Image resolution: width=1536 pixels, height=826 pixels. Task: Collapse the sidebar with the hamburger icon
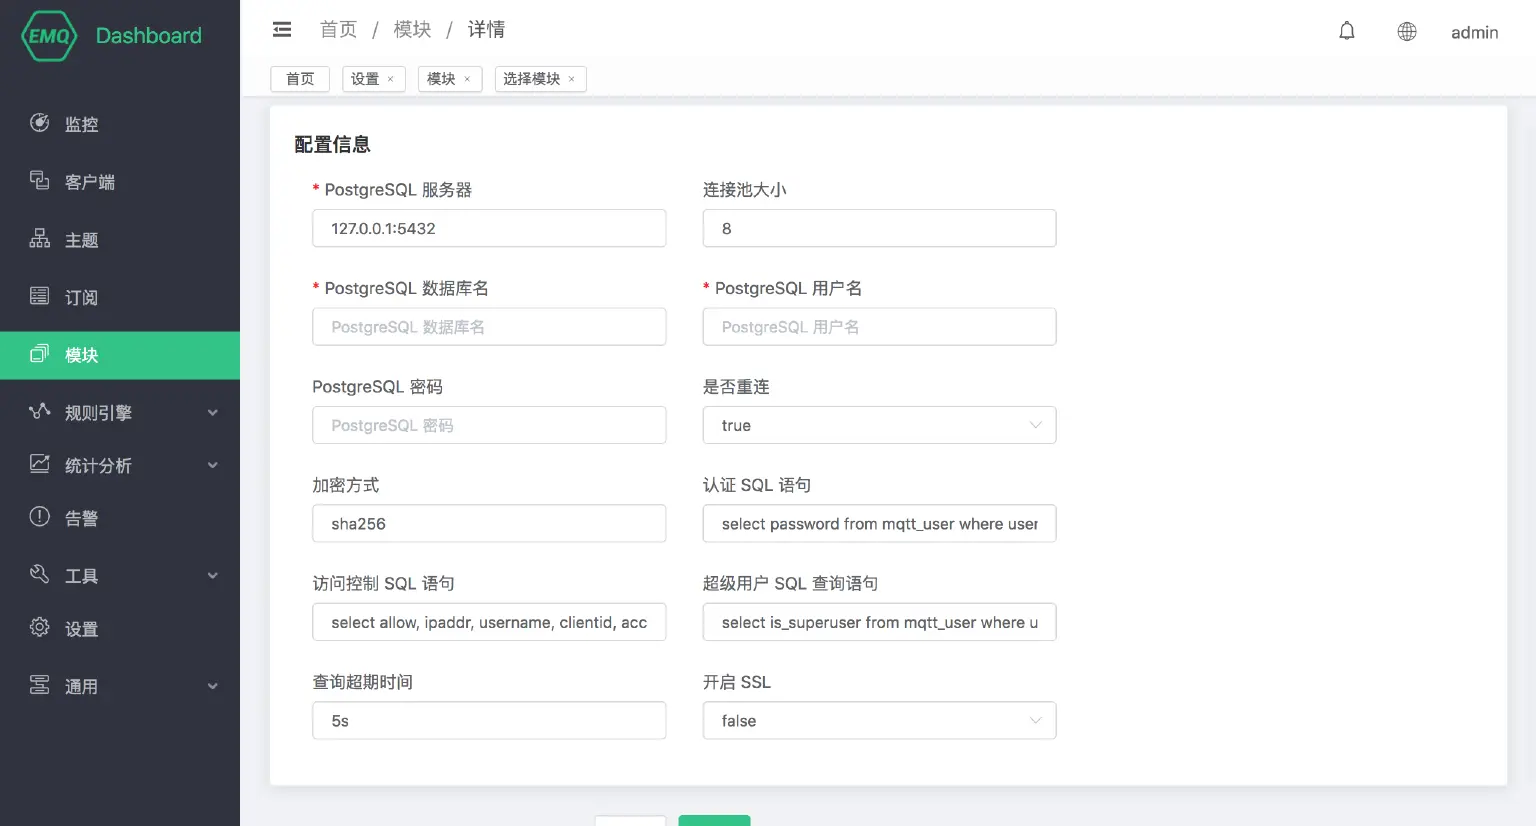(281, 29)
